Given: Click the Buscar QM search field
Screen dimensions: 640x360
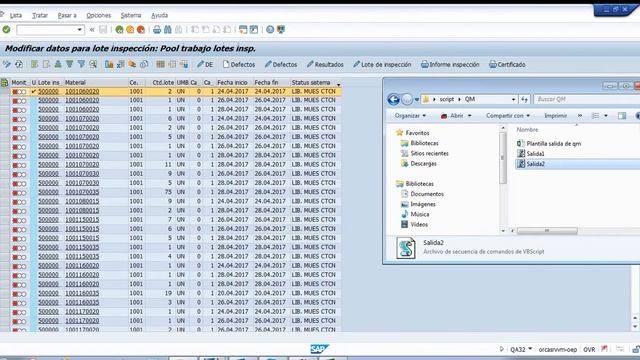Looking at the screenshot, I should [x=587, y=99].
